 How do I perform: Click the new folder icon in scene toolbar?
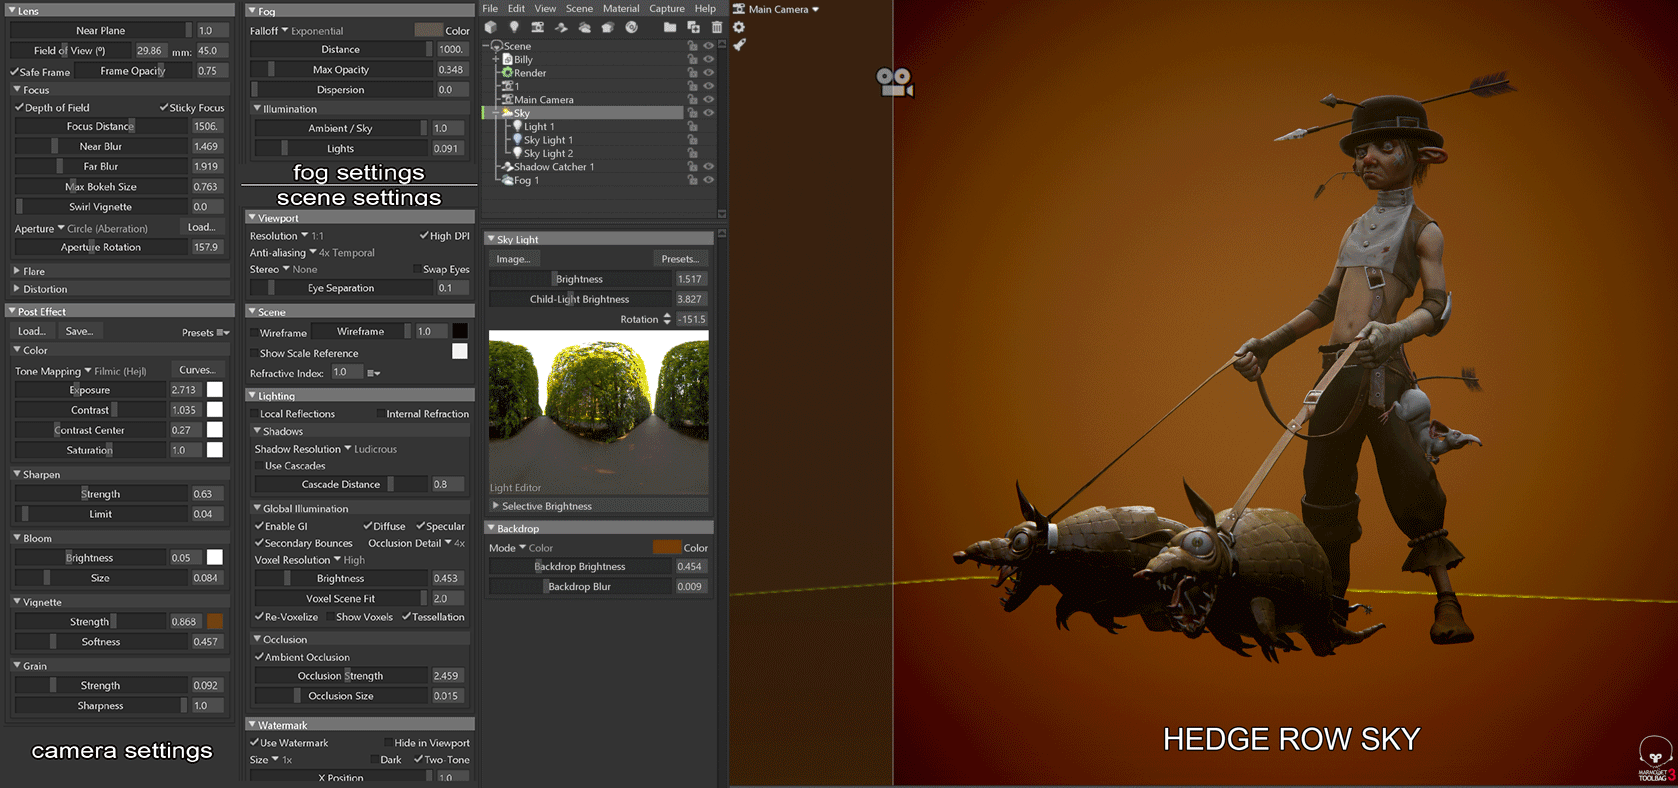point(670,27)
